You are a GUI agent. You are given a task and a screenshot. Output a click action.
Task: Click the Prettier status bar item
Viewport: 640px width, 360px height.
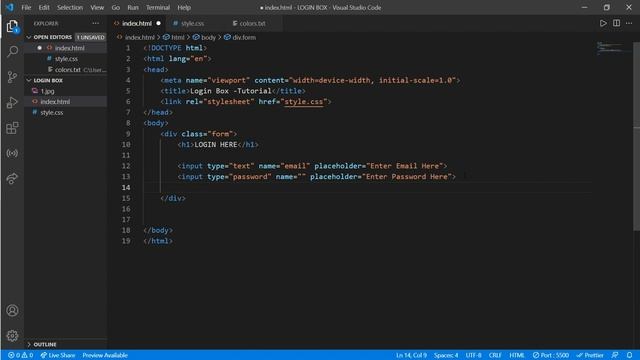[x=590, y=355]
